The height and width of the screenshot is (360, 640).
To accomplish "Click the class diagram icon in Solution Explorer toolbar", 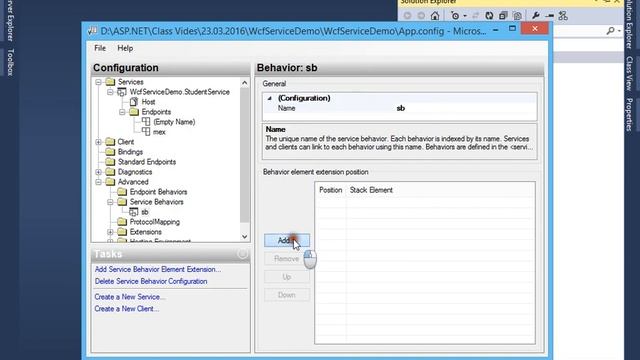I will point(563,16).
